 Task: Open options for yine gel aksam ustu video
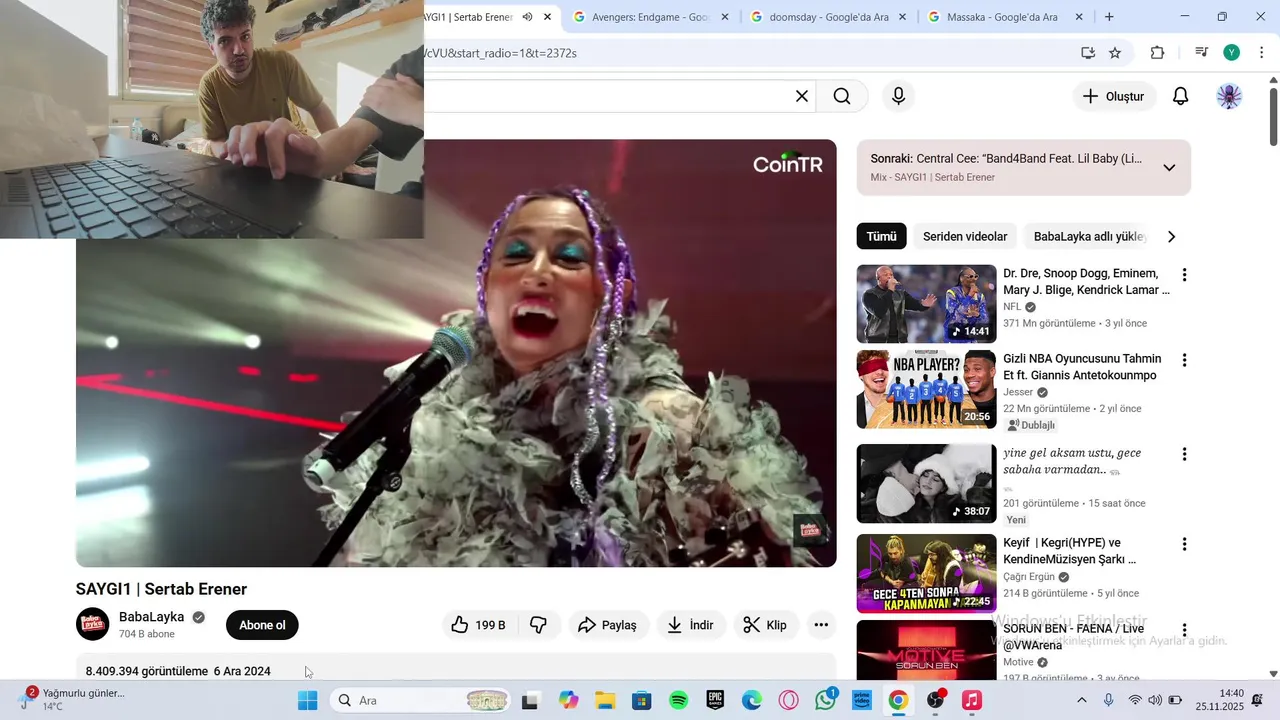pyautogui.click(x=1184, y=454)
